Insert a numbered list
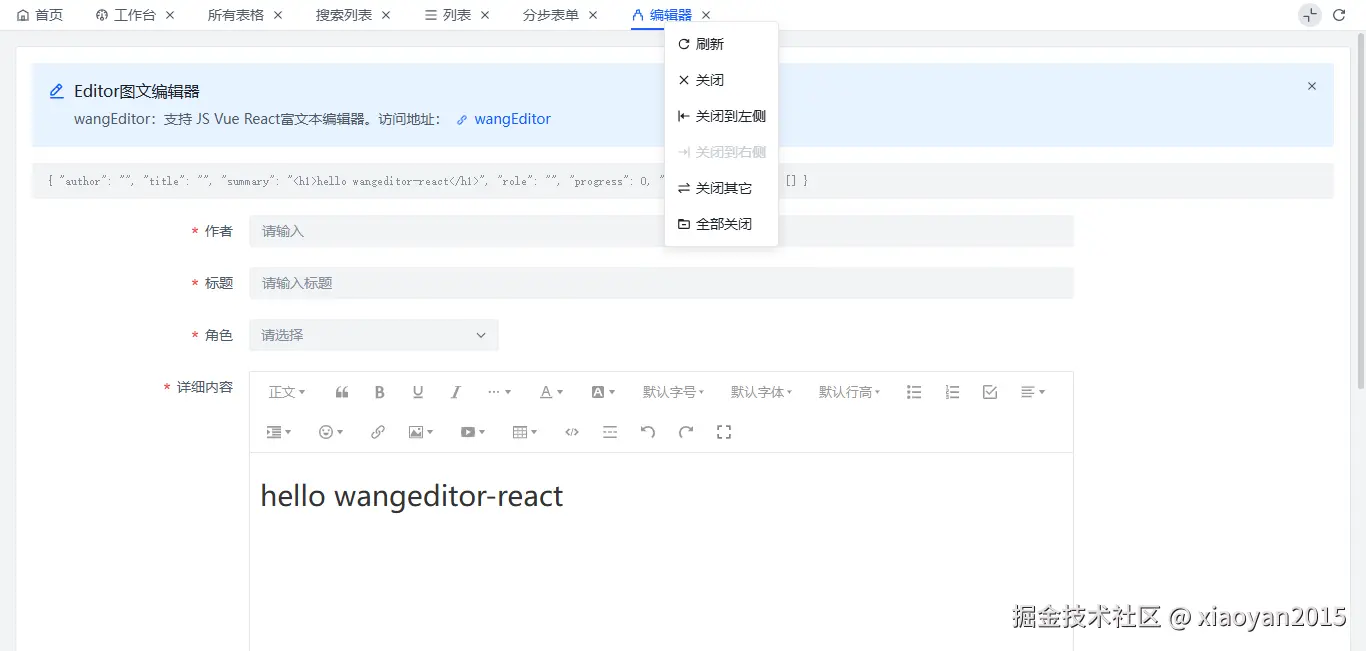1366x651 pixels. [952, 392]
